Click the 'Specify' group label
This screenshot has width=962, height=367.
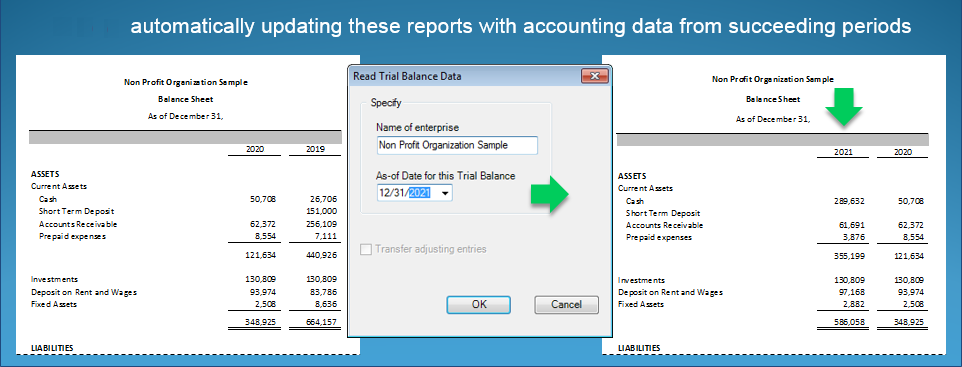pos(386,103)
